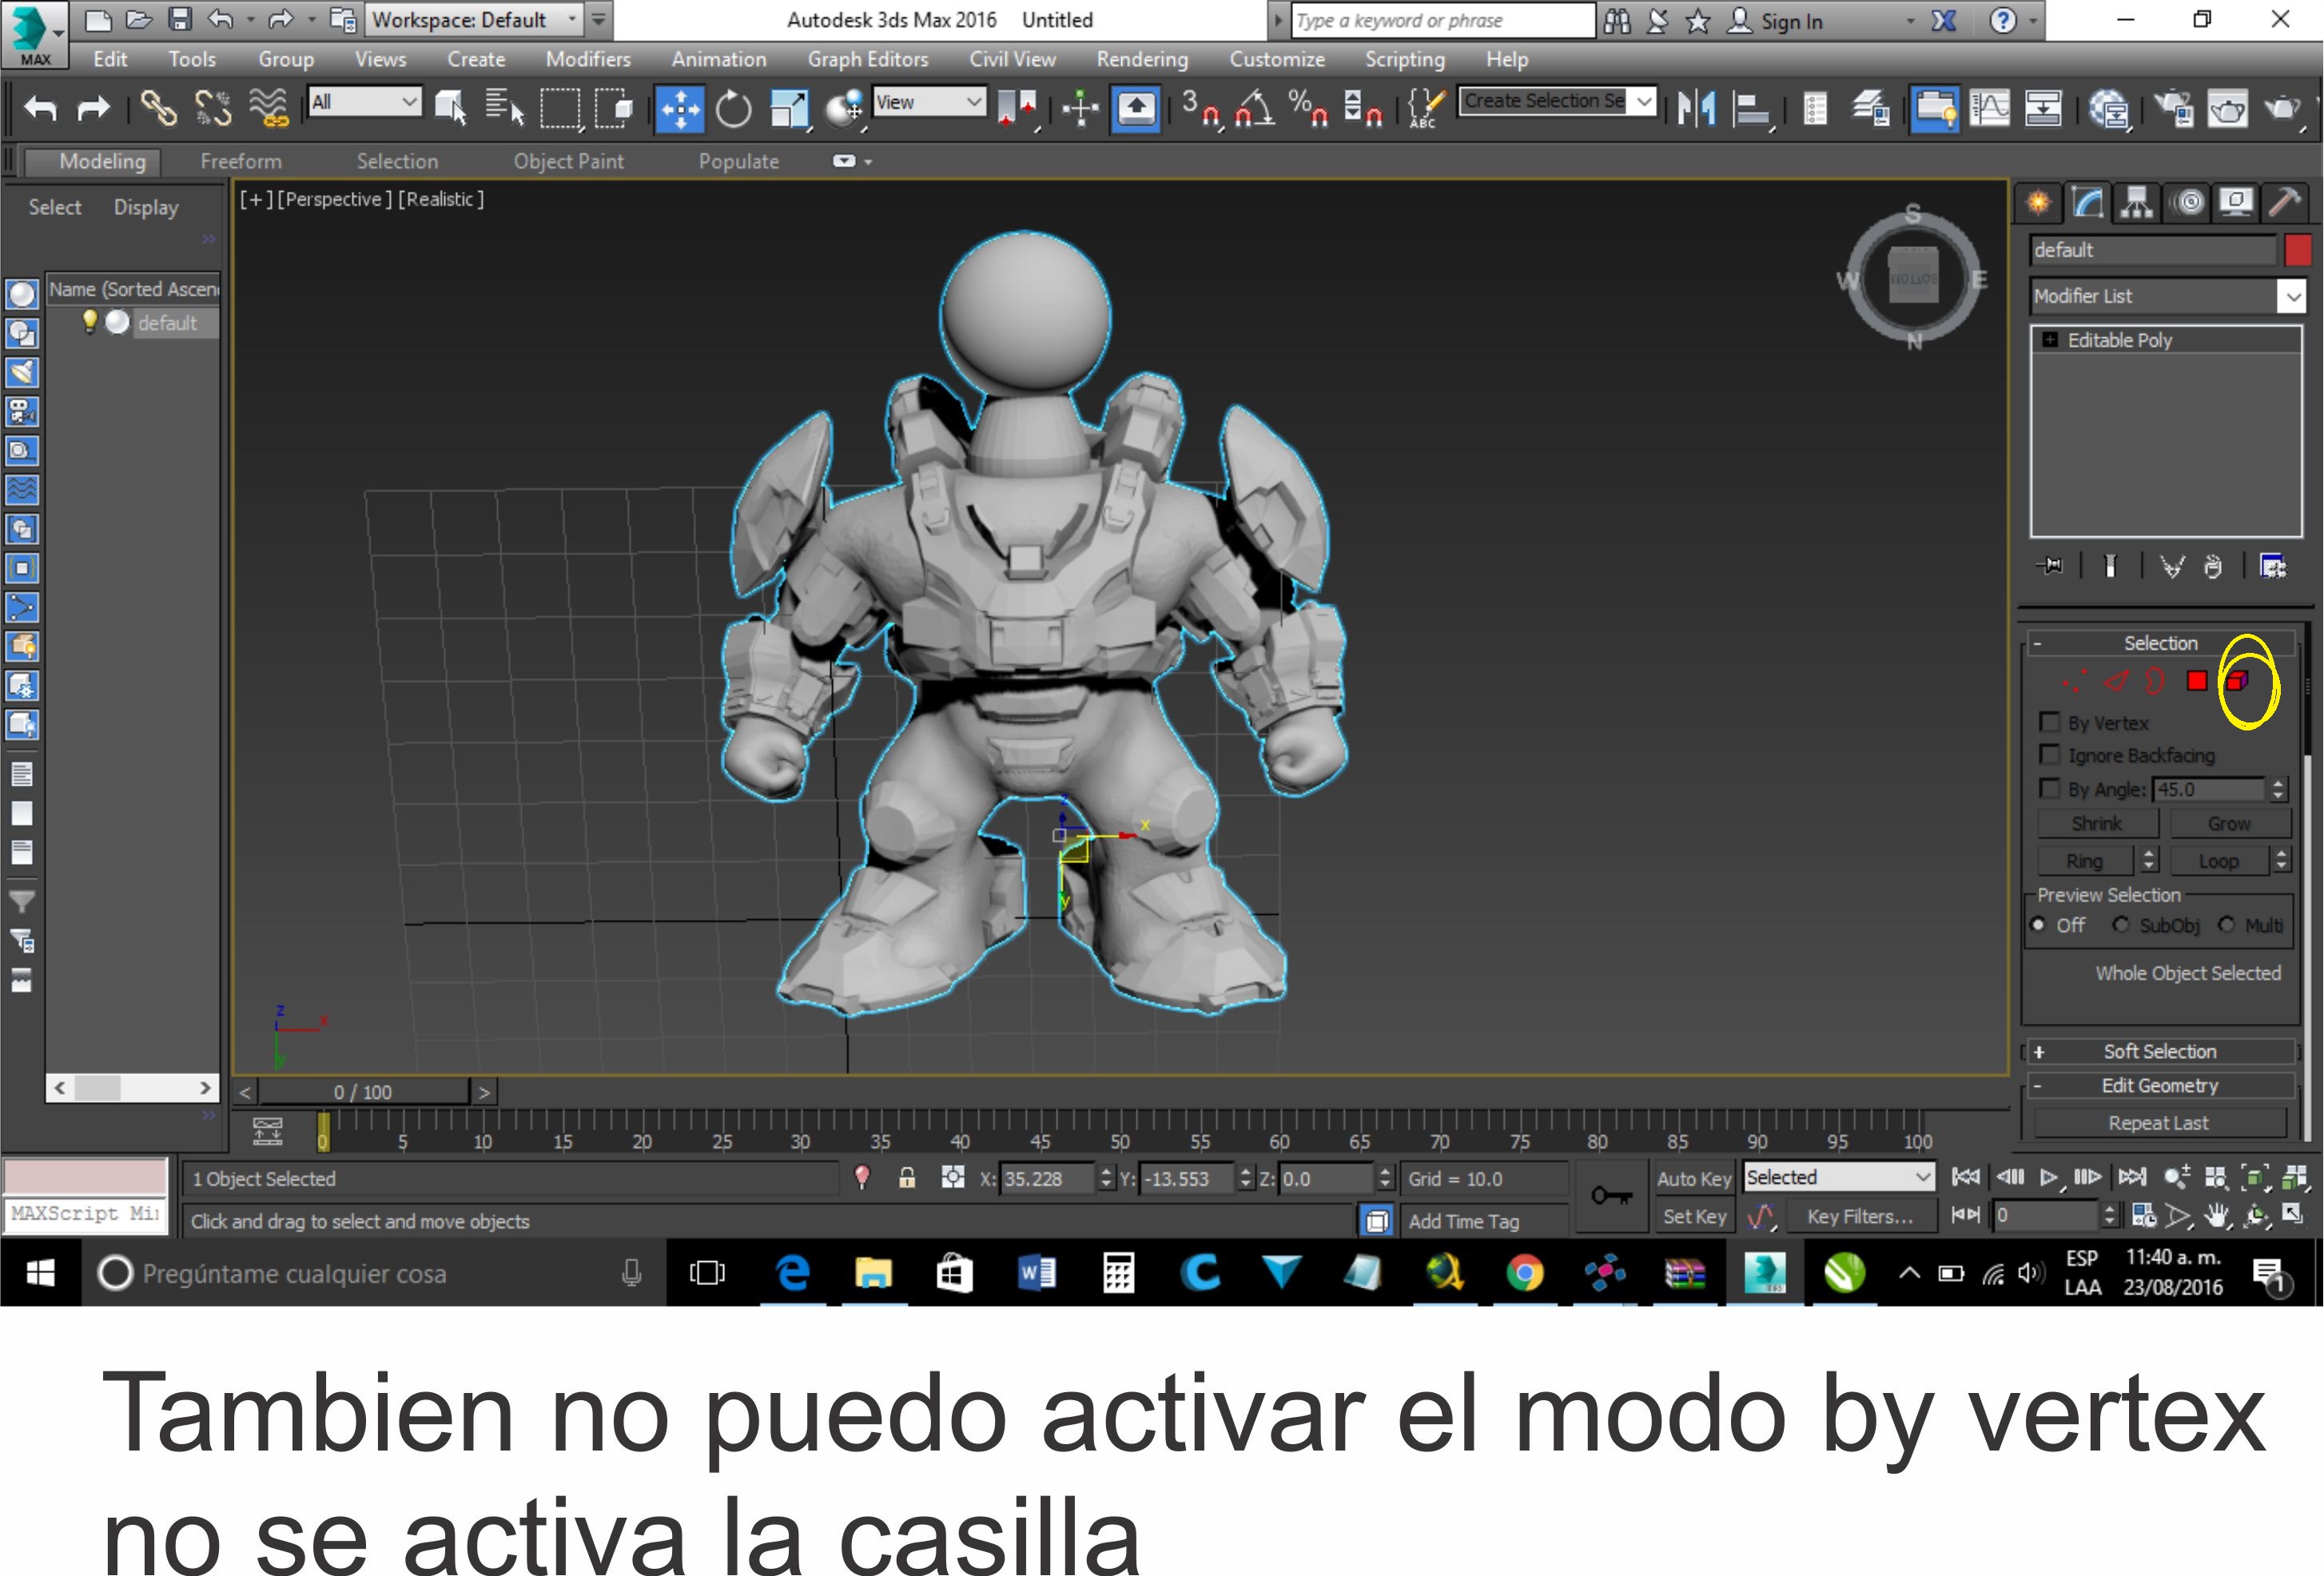The height and width of the screenshot is (1576, 2324).
Task: Open the Rendering menu
Action: (x=1141, y=59)
